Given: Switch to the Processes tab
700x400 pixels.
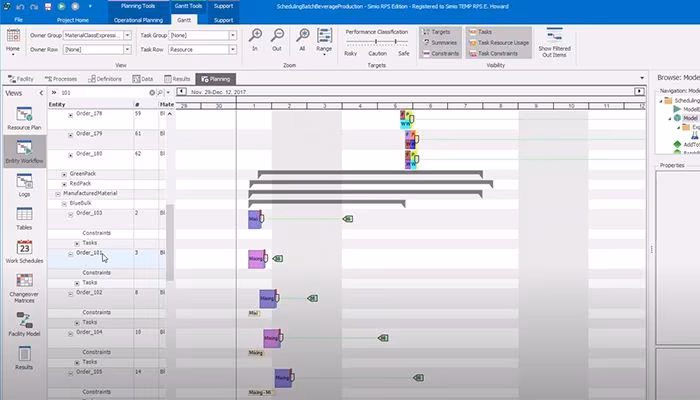Looking at the screenshot, I should coord(61,79).
